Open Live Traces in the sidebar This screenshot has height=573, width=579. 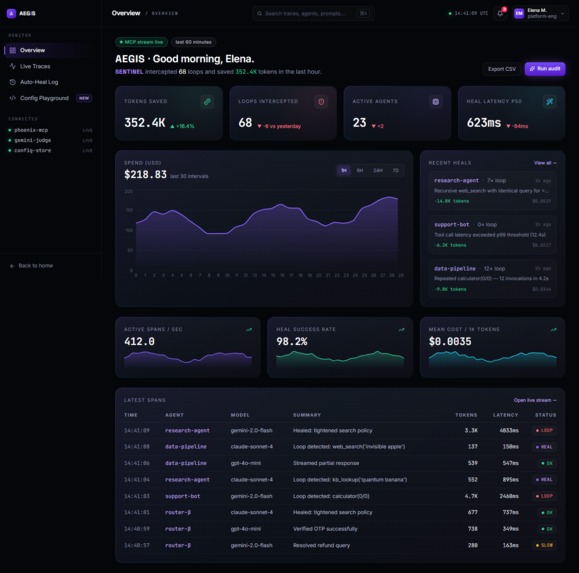tap(48, 66)
